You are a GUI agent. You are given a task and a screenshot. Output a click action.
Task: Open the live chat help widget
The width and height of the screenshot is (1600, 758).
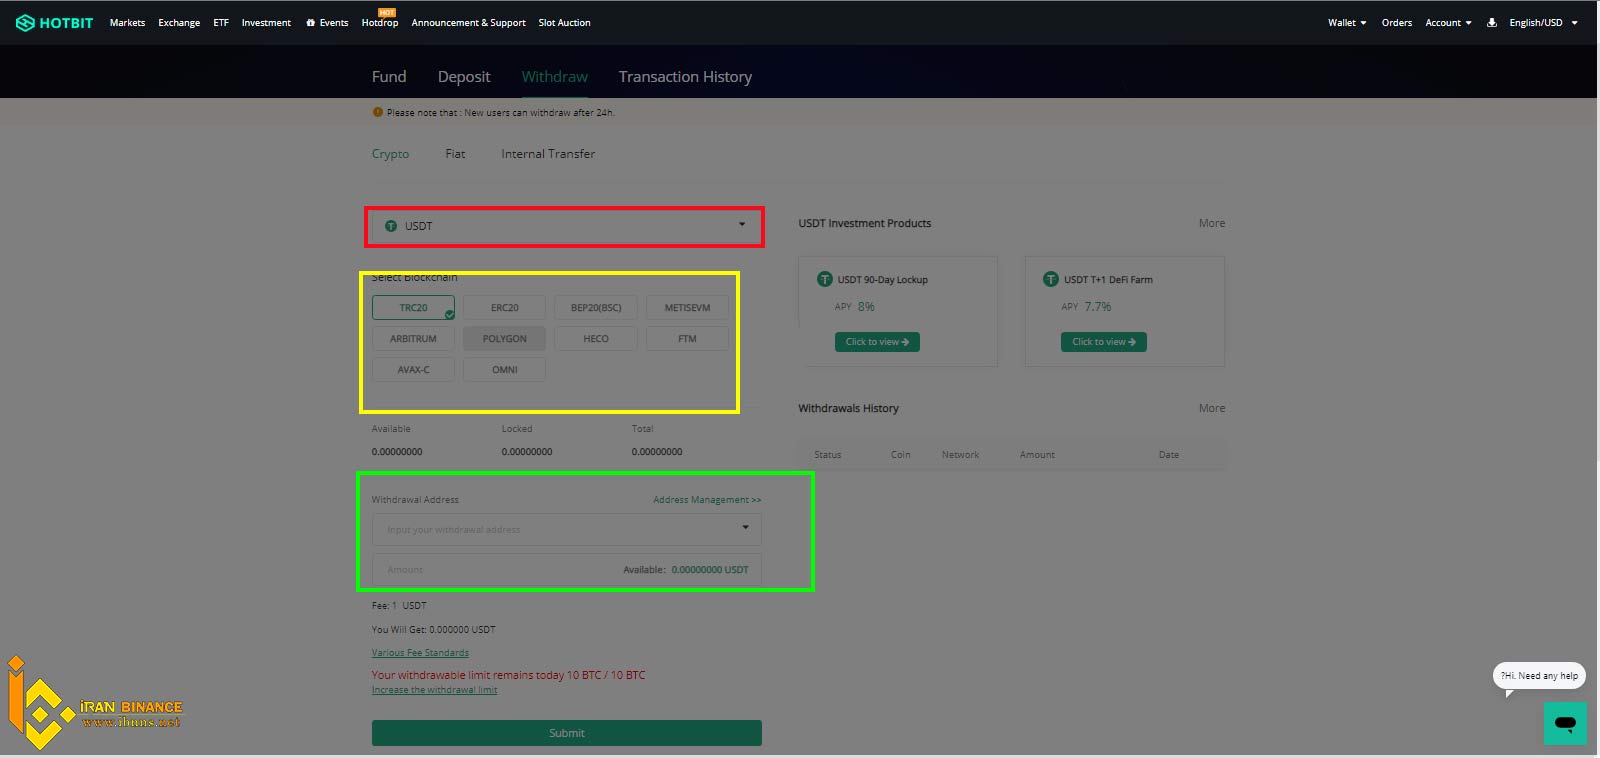coord(1565,723)
